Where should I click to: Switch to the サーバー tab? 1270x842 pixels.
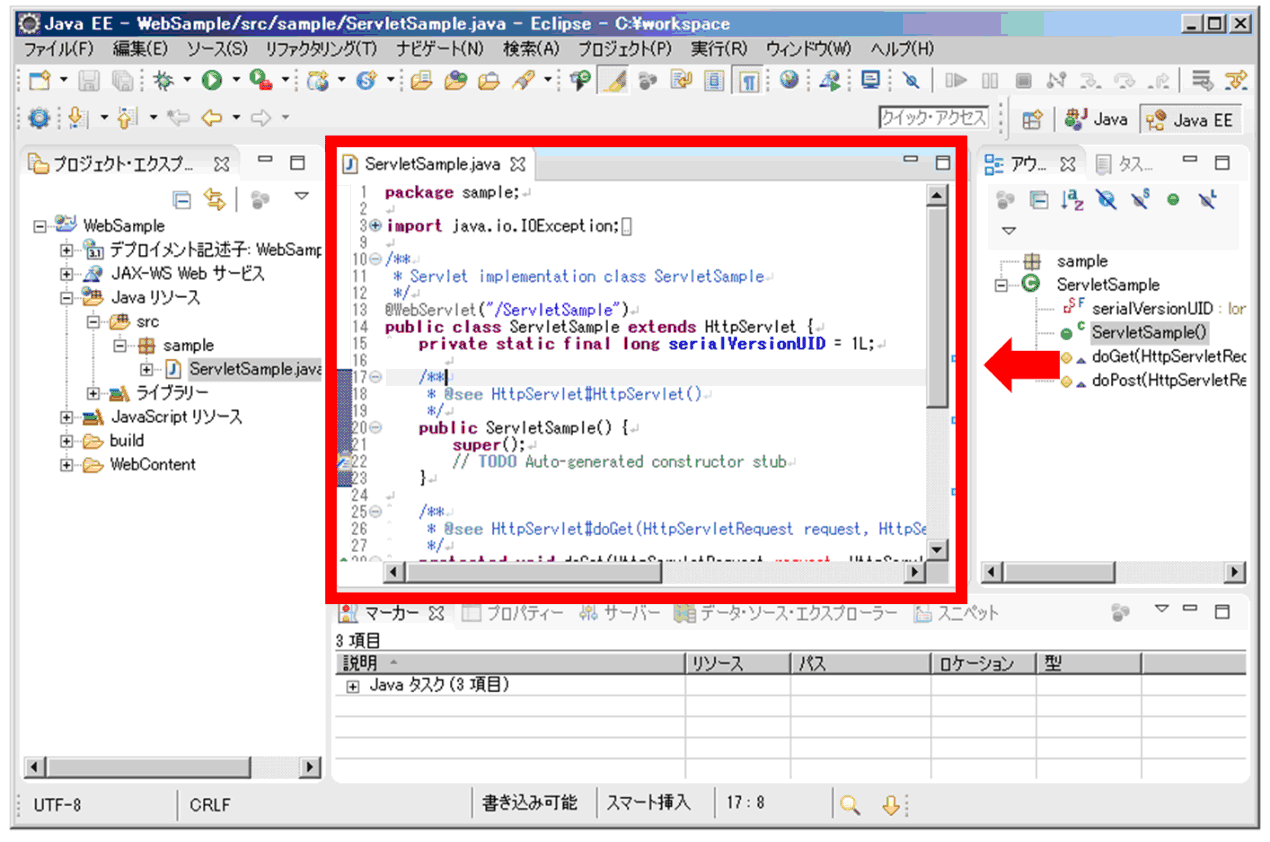pyautogui.click(x=620, y=614)
